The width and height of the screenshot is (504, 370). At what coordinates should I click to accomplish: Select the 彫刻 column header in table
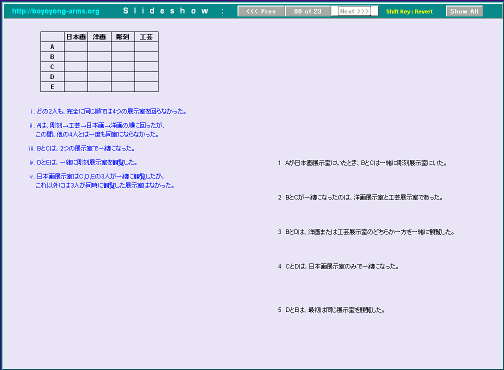pos(123,37)
